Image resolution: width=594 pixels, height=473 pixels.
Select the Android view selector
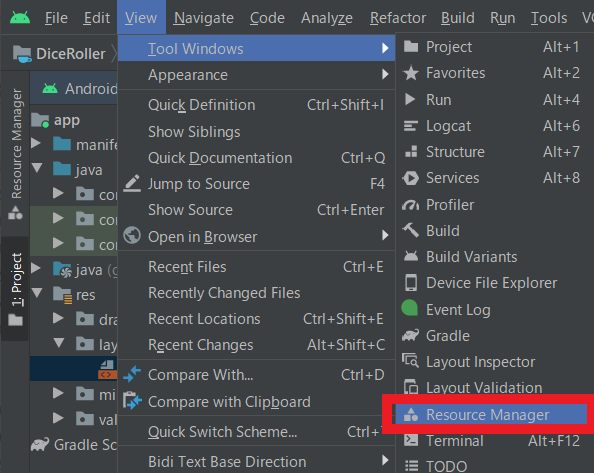80,89
